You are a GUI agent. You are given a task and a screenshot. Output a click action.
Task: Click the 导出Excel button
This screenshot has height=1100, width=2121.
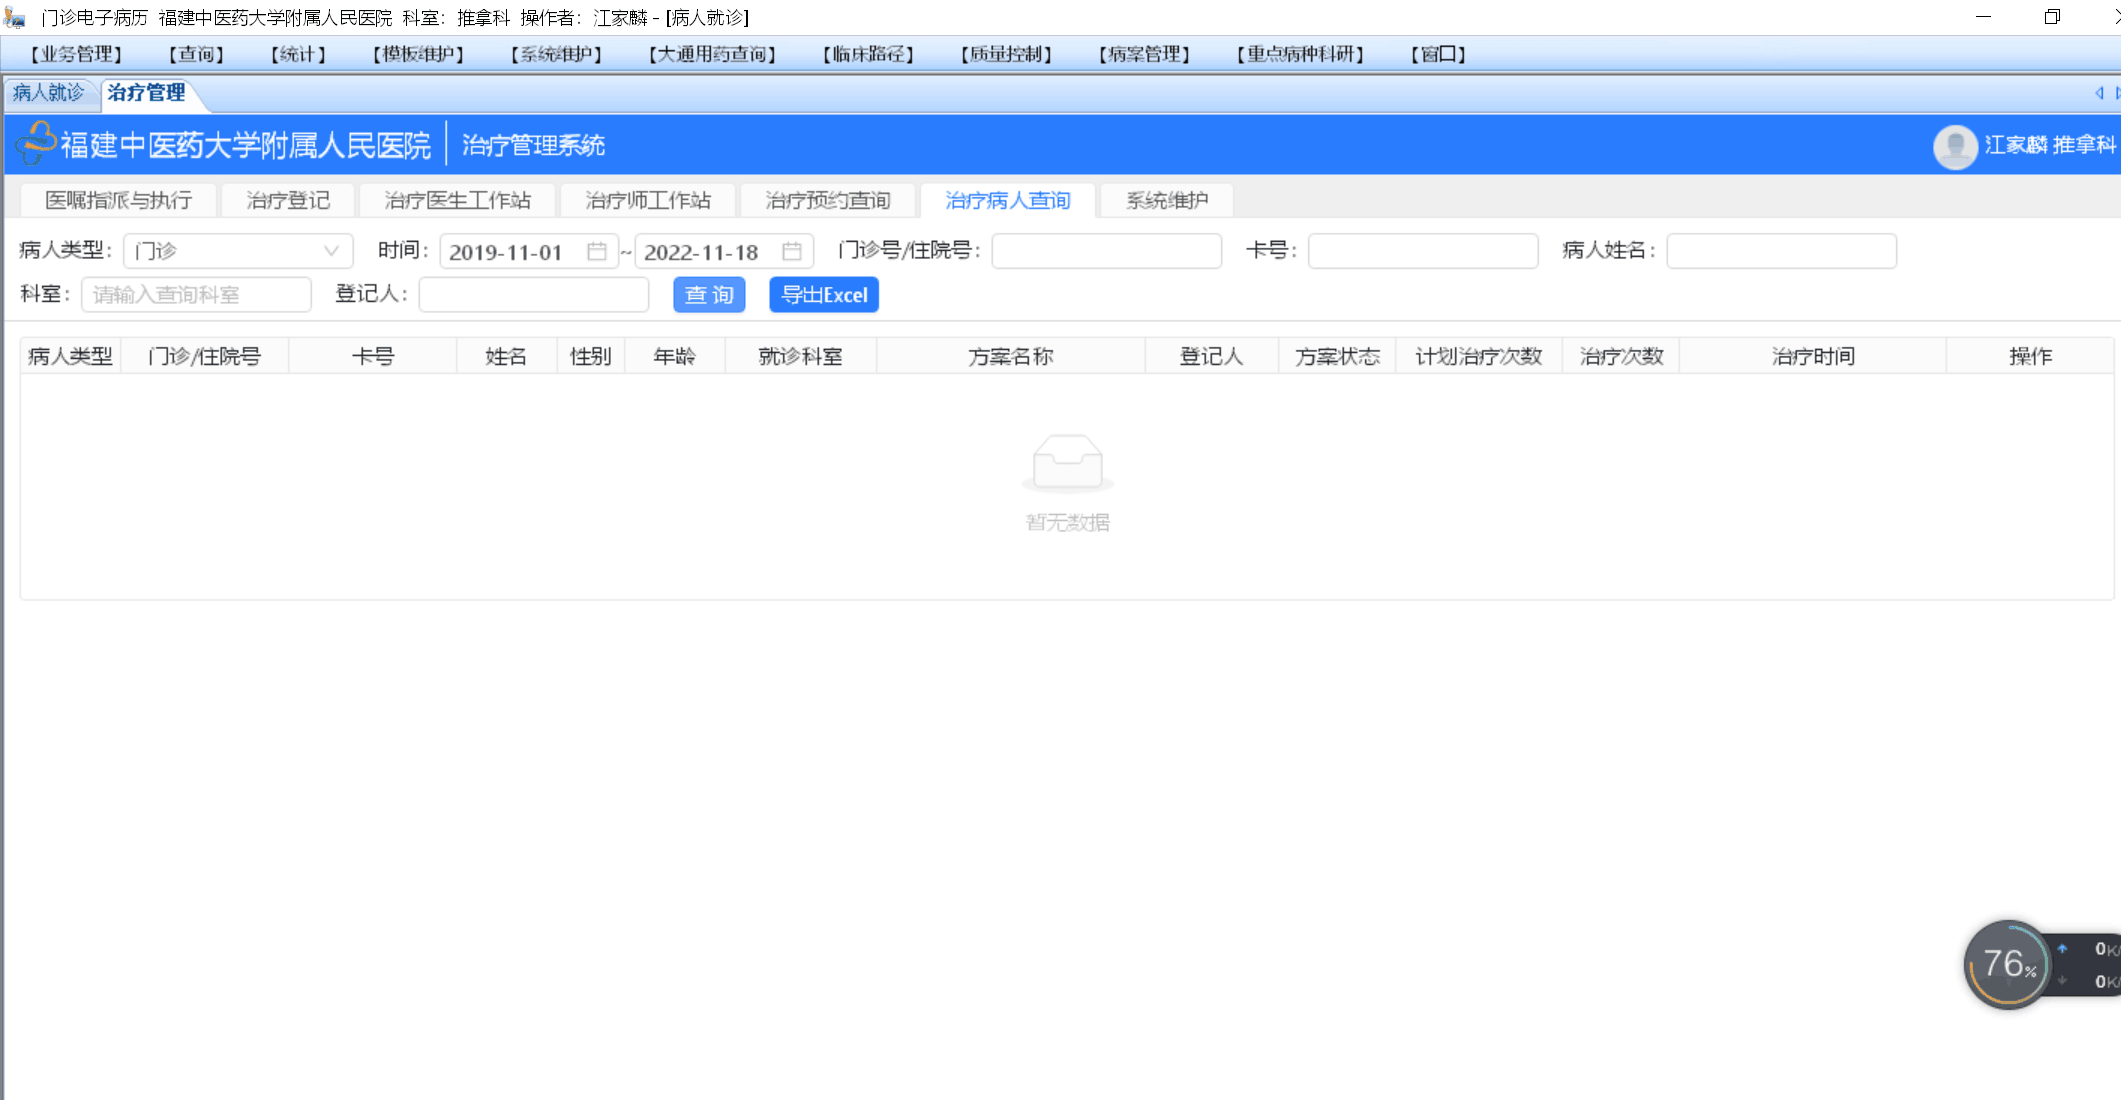click(x=824, y=295)
